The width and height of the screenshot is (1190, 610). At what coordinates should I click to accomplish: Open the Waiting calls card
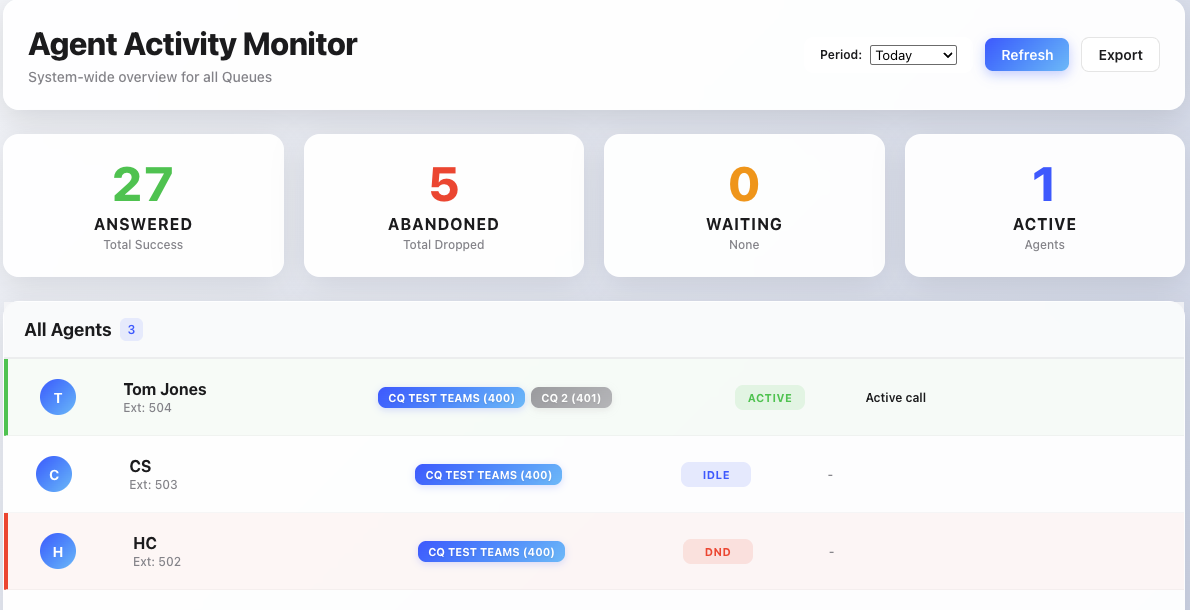click(x=745, y=206)
